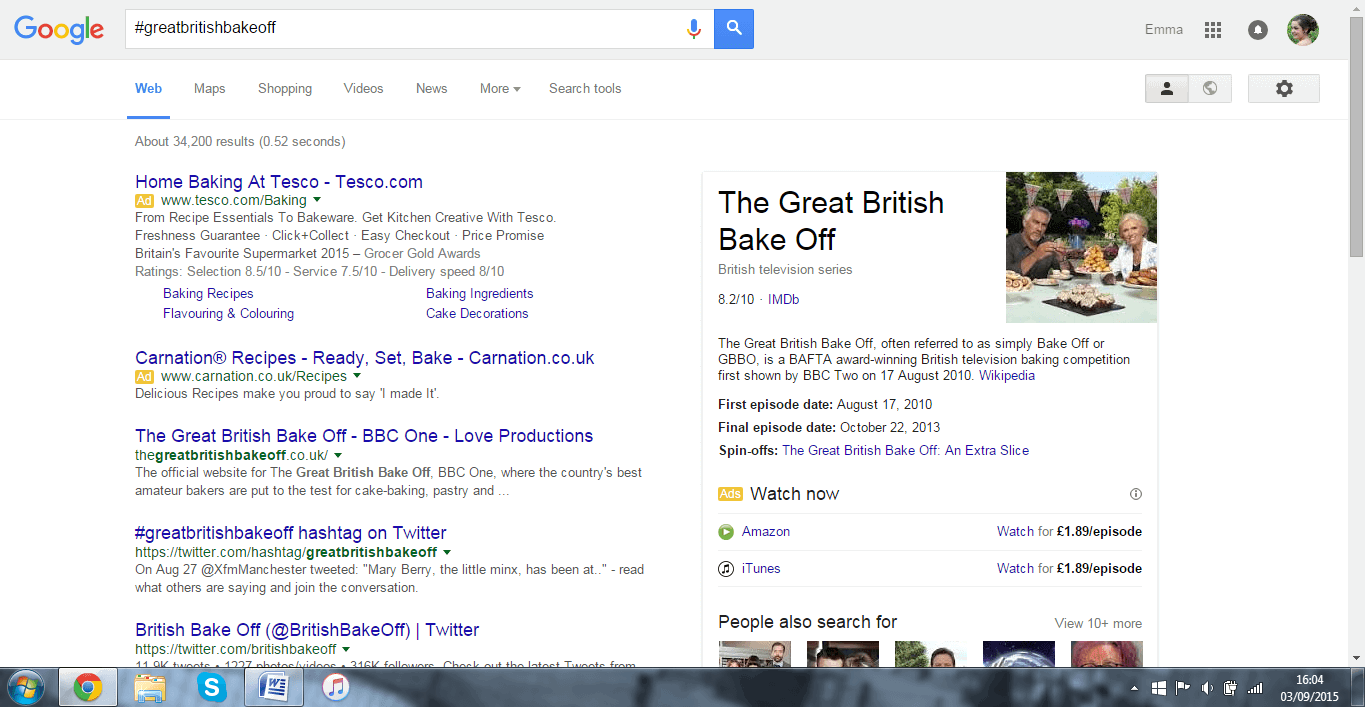
Task: Click the scrollbar down arrow
Action: 1357,657
